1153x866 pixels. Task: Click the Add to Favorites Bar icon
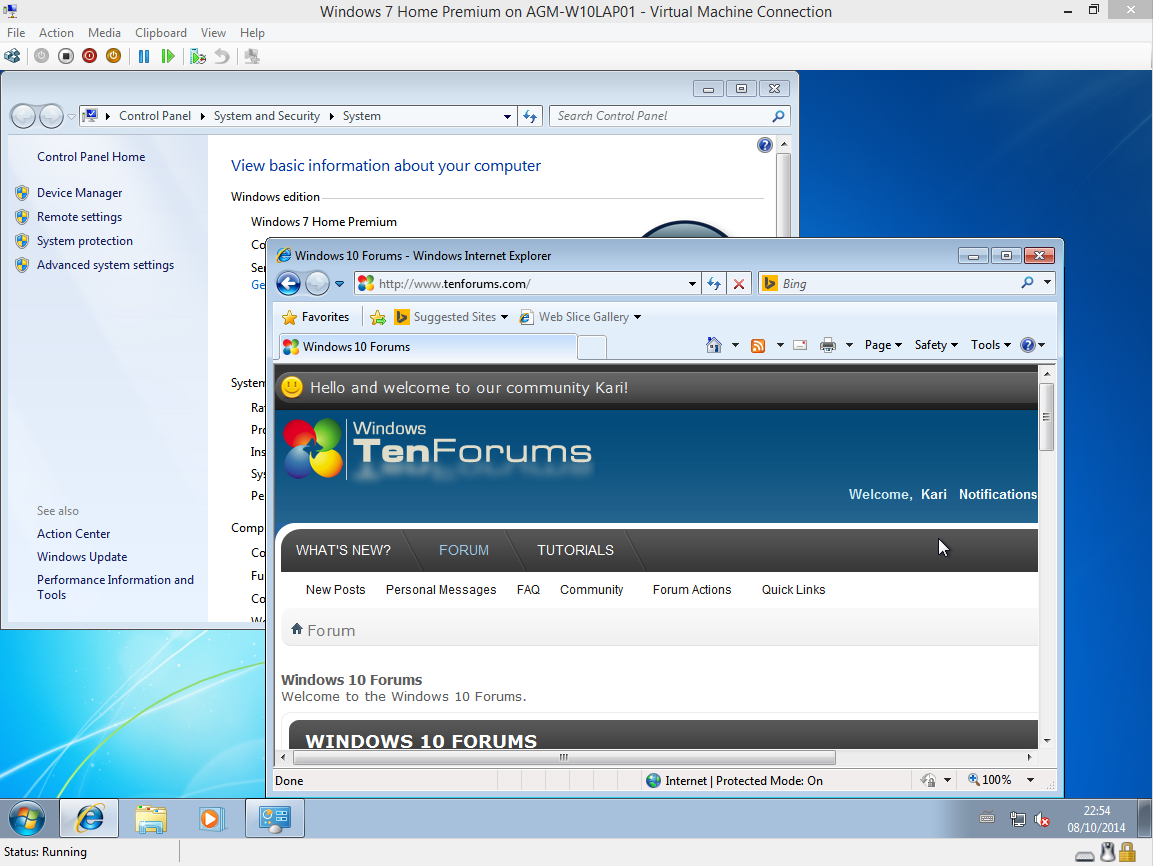click(378, 317)
